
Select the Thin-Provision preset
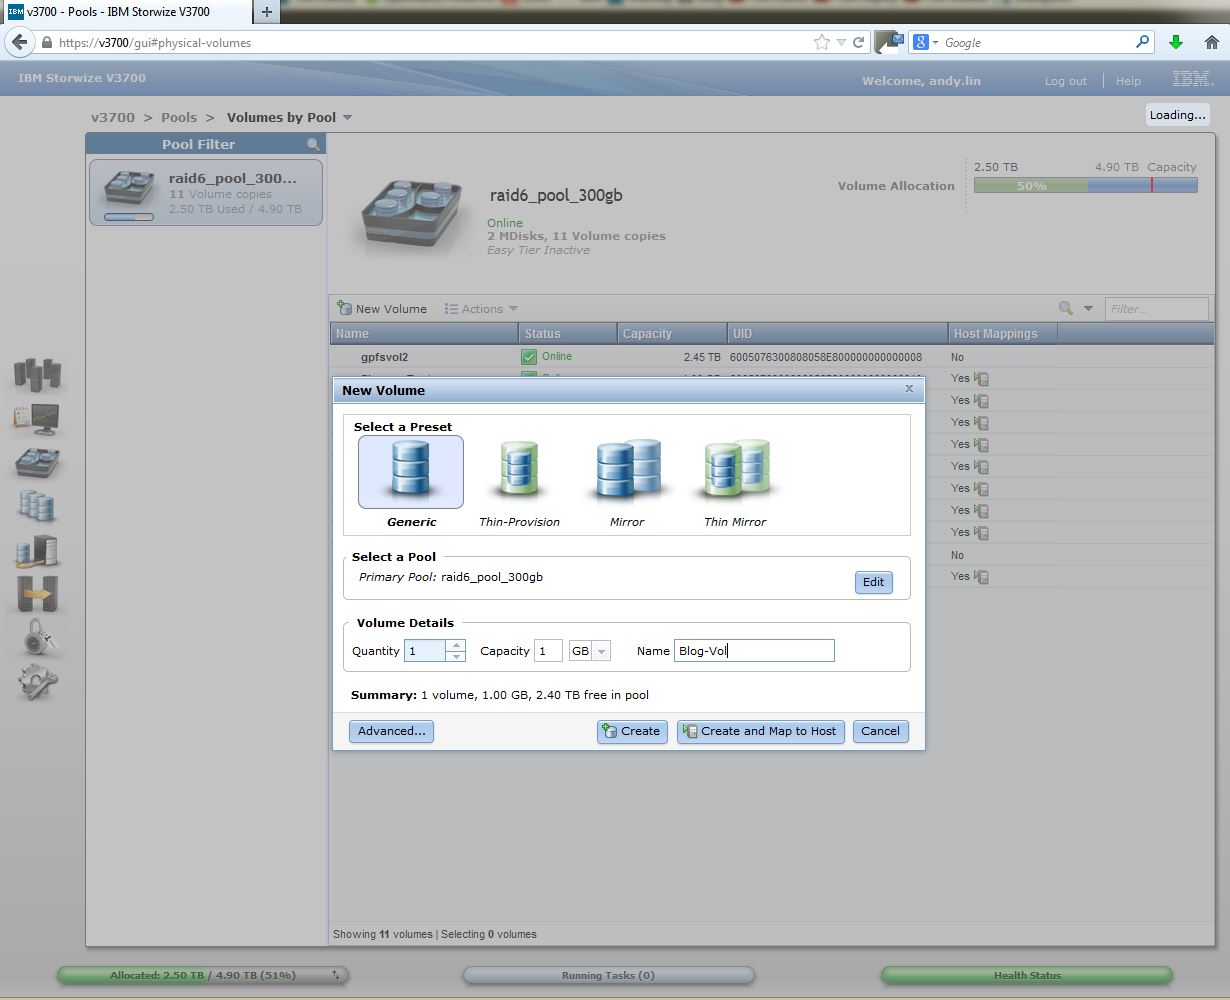[519, 472]
